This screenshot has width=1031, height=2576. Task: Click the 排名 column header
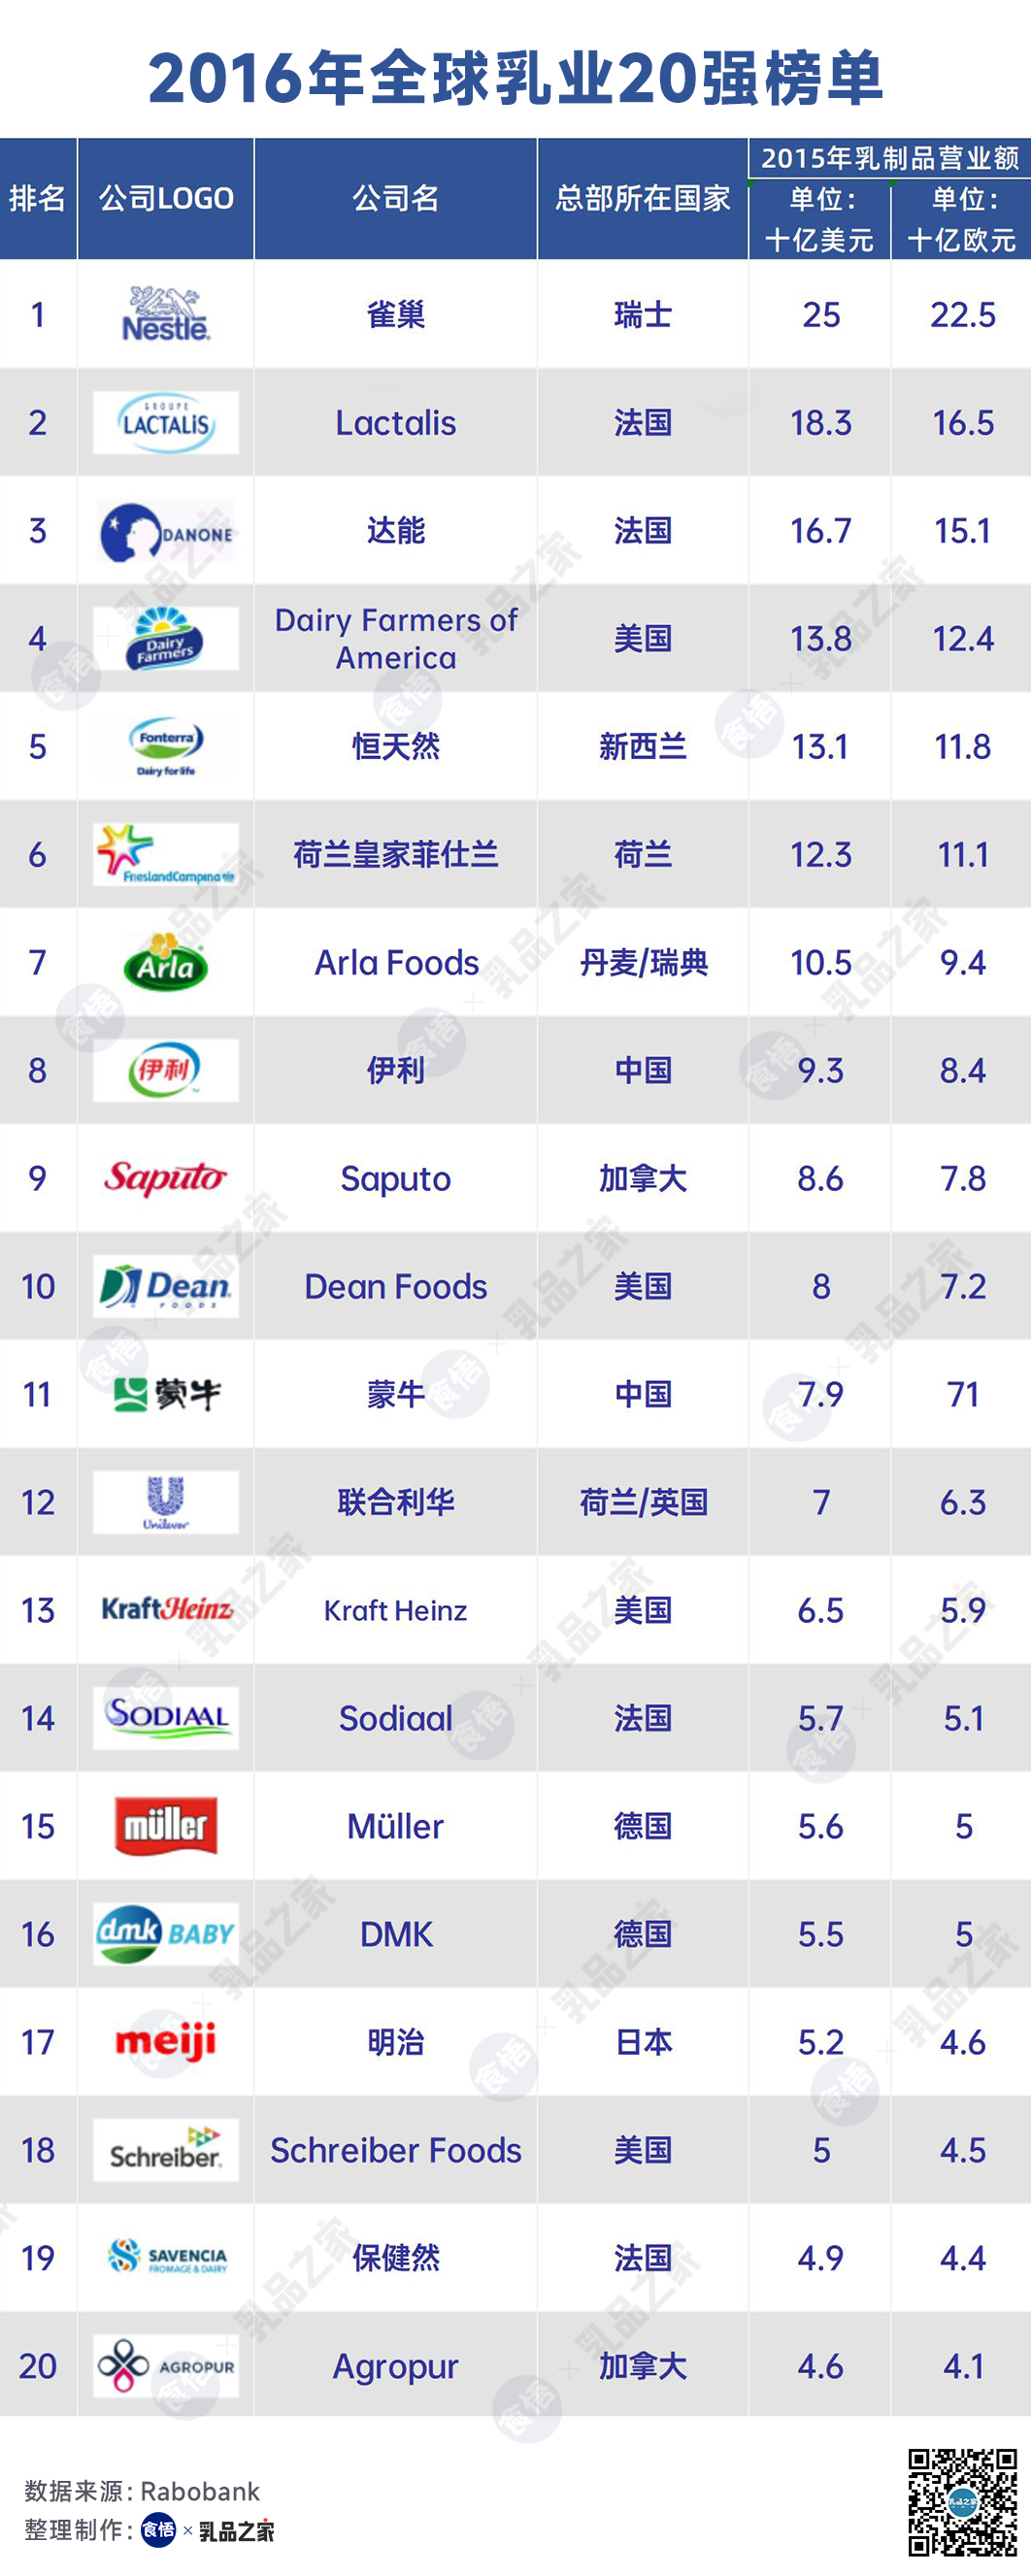coord(38,198)
